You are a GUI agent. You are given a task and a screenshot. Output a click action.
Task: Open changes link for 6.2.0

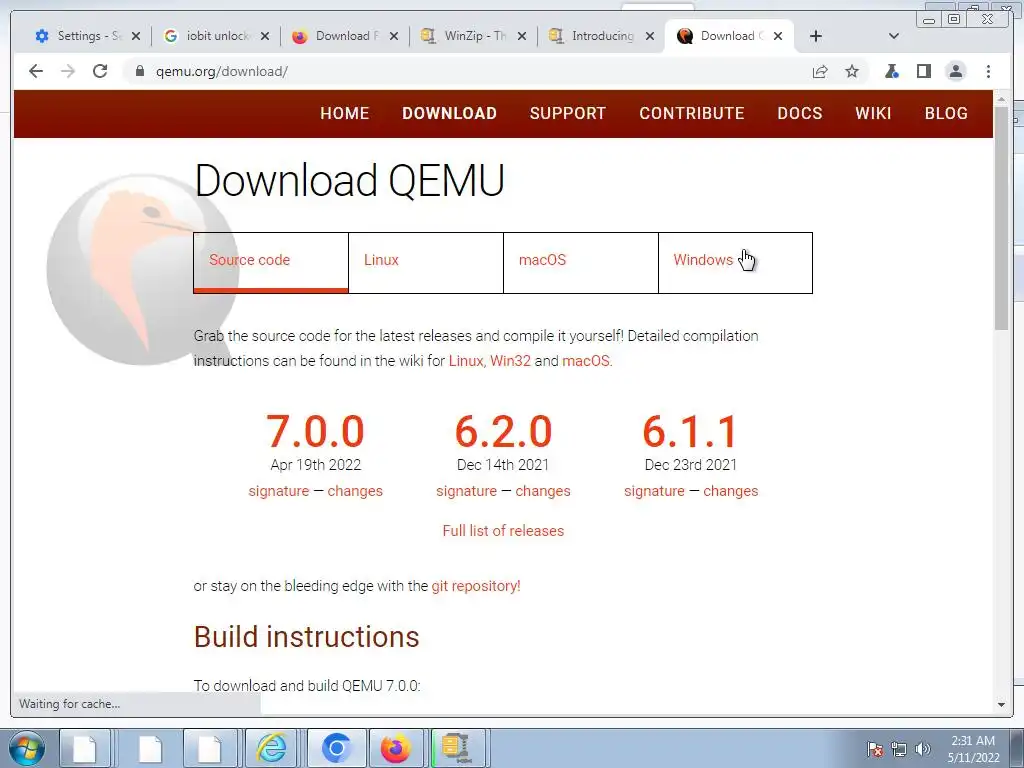pos(543,491)
